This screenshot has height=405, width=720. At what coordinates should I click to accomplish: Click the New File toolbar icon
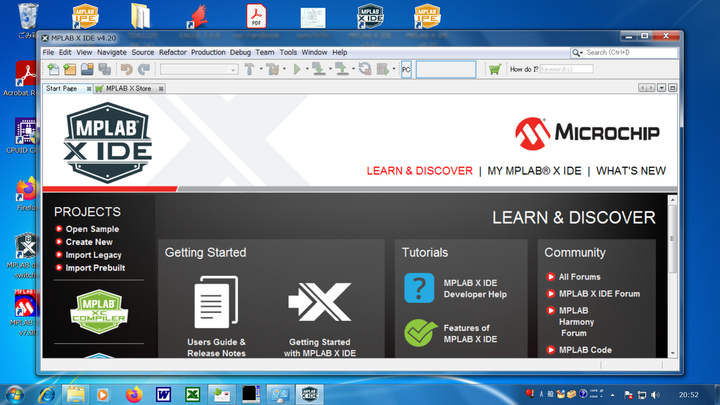51,69
